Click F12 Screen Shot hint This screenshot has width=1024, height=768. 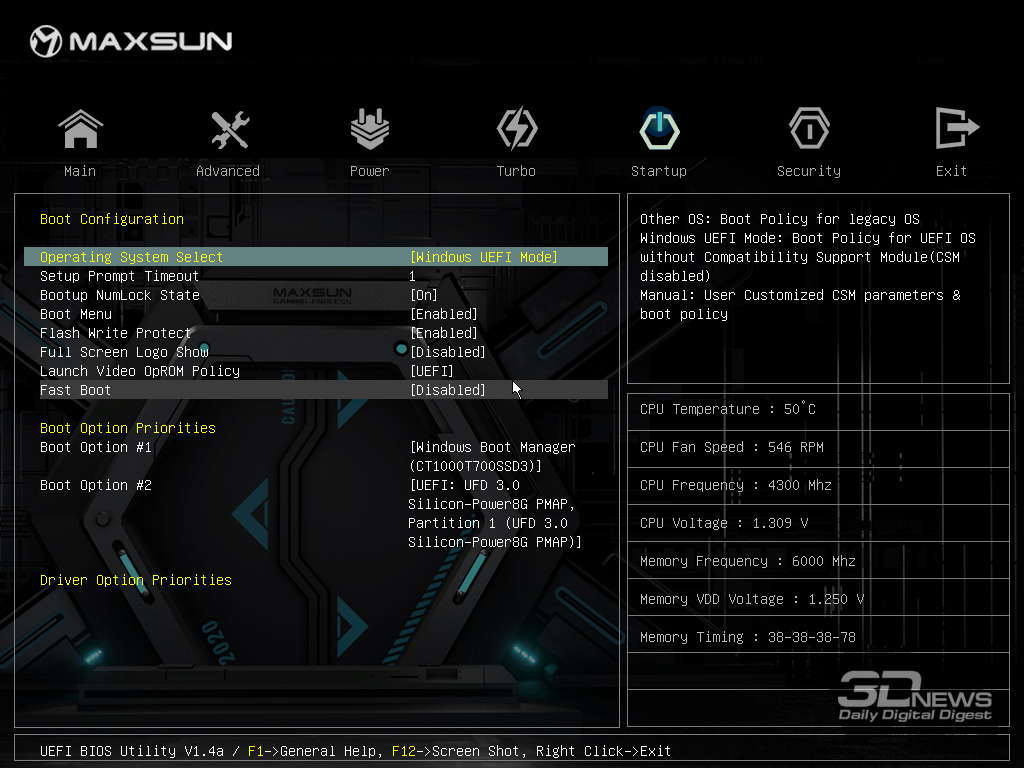(455, 751)
